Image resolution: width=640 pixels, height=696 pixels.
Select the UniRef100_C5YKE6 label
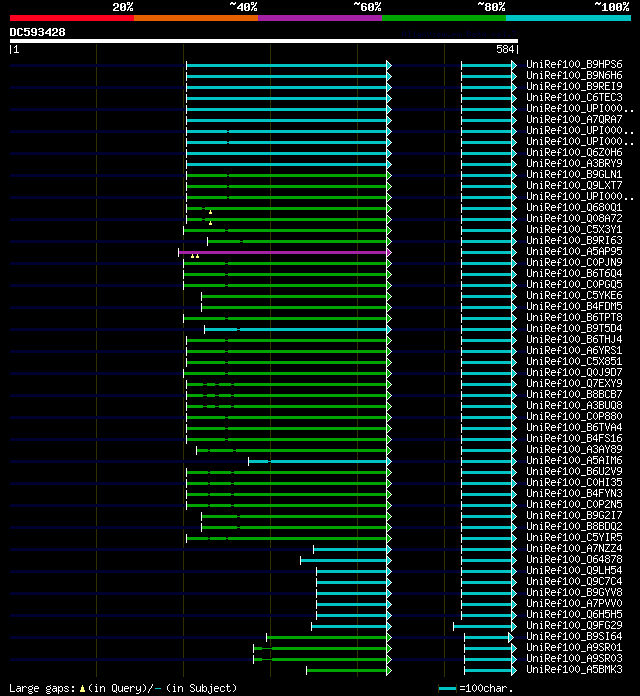pos(574,296)
